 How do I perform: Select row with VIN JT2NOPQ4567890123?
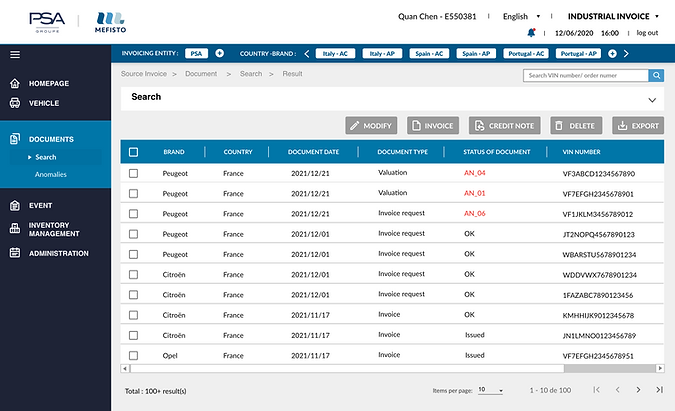(133, 234)
